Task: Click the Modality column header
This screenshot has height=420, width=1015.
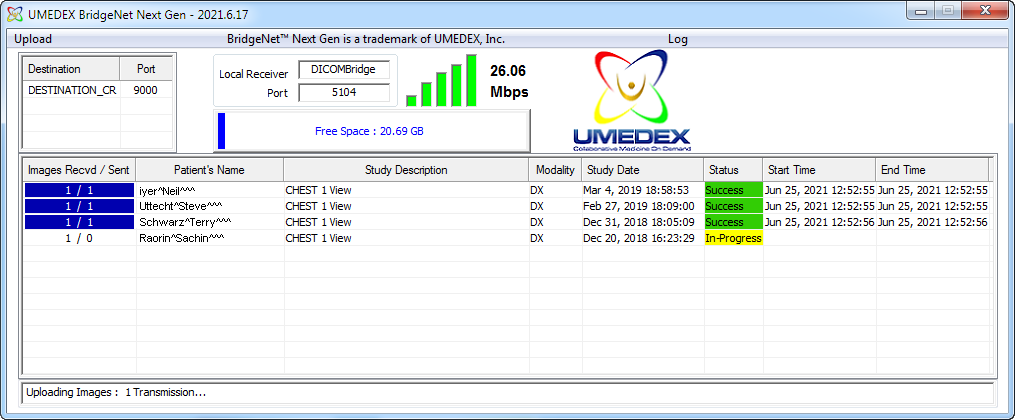Action: pyautogui.click(x=555, y=170)
